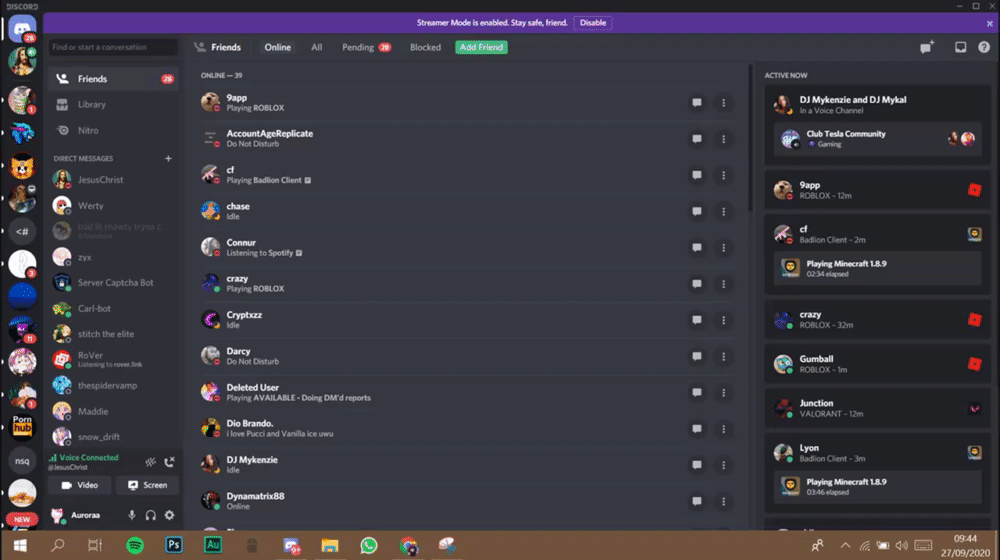
Task: Open Adobe Audition from the taskbar
Action: click(x=212, y=545)
